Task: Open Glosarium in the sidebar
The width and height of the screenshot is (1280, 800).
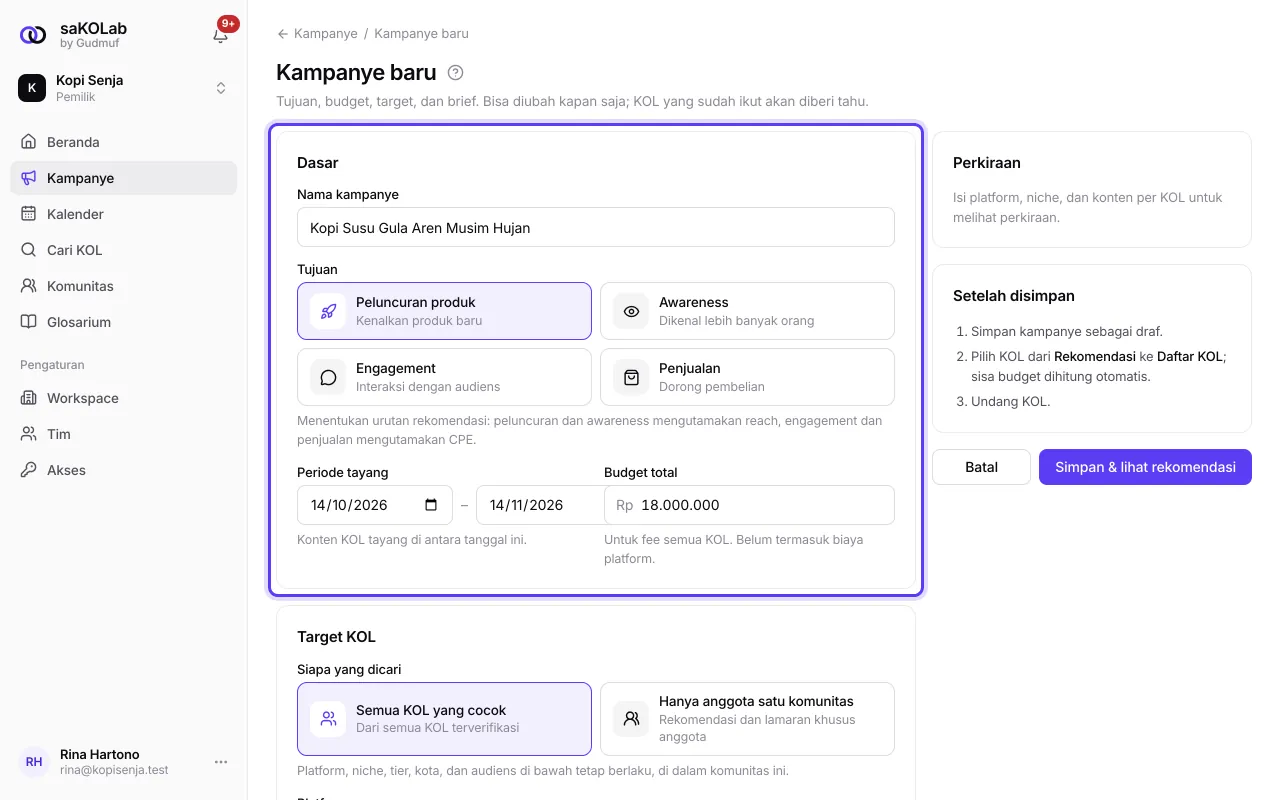Action: 124,322
